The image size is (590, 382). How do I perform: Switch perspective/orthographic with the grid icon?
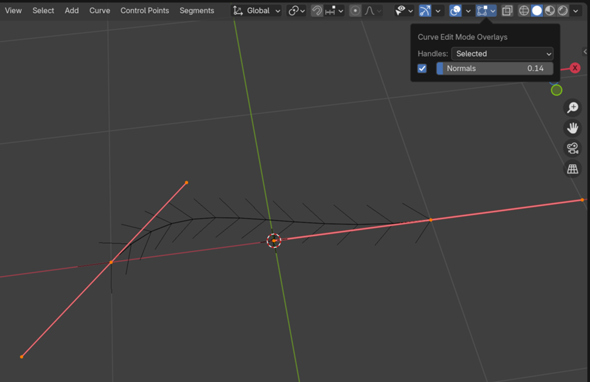tap(572, 169)
